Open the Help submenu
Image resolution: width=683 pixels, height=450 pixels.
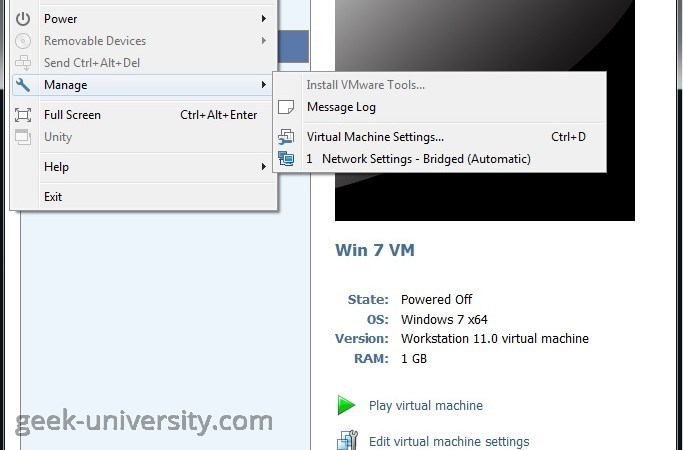tap(142, 167)
